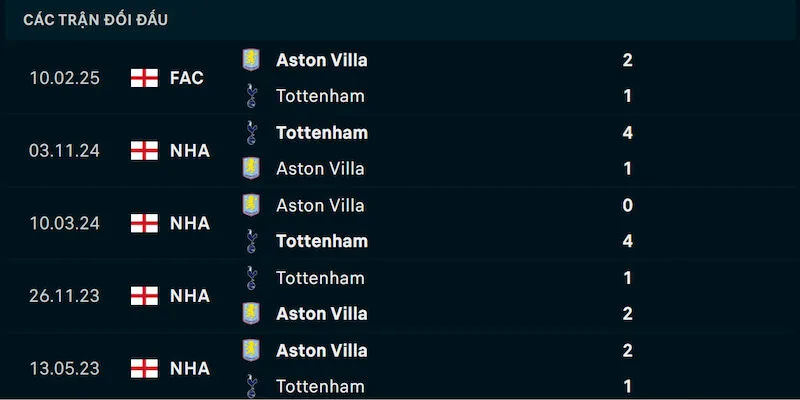
Task: Click Aston Villa crest in 10.03.24 match
Action: tap(250, 205)
